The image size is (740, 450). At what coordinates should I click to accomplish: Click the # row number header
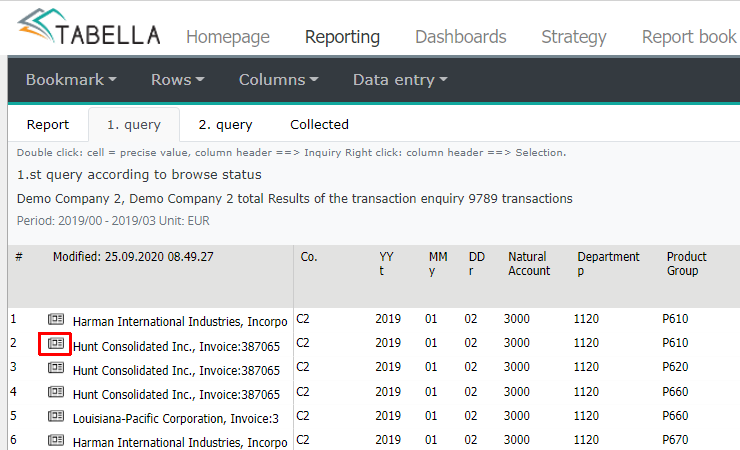[x=19, y=257]
